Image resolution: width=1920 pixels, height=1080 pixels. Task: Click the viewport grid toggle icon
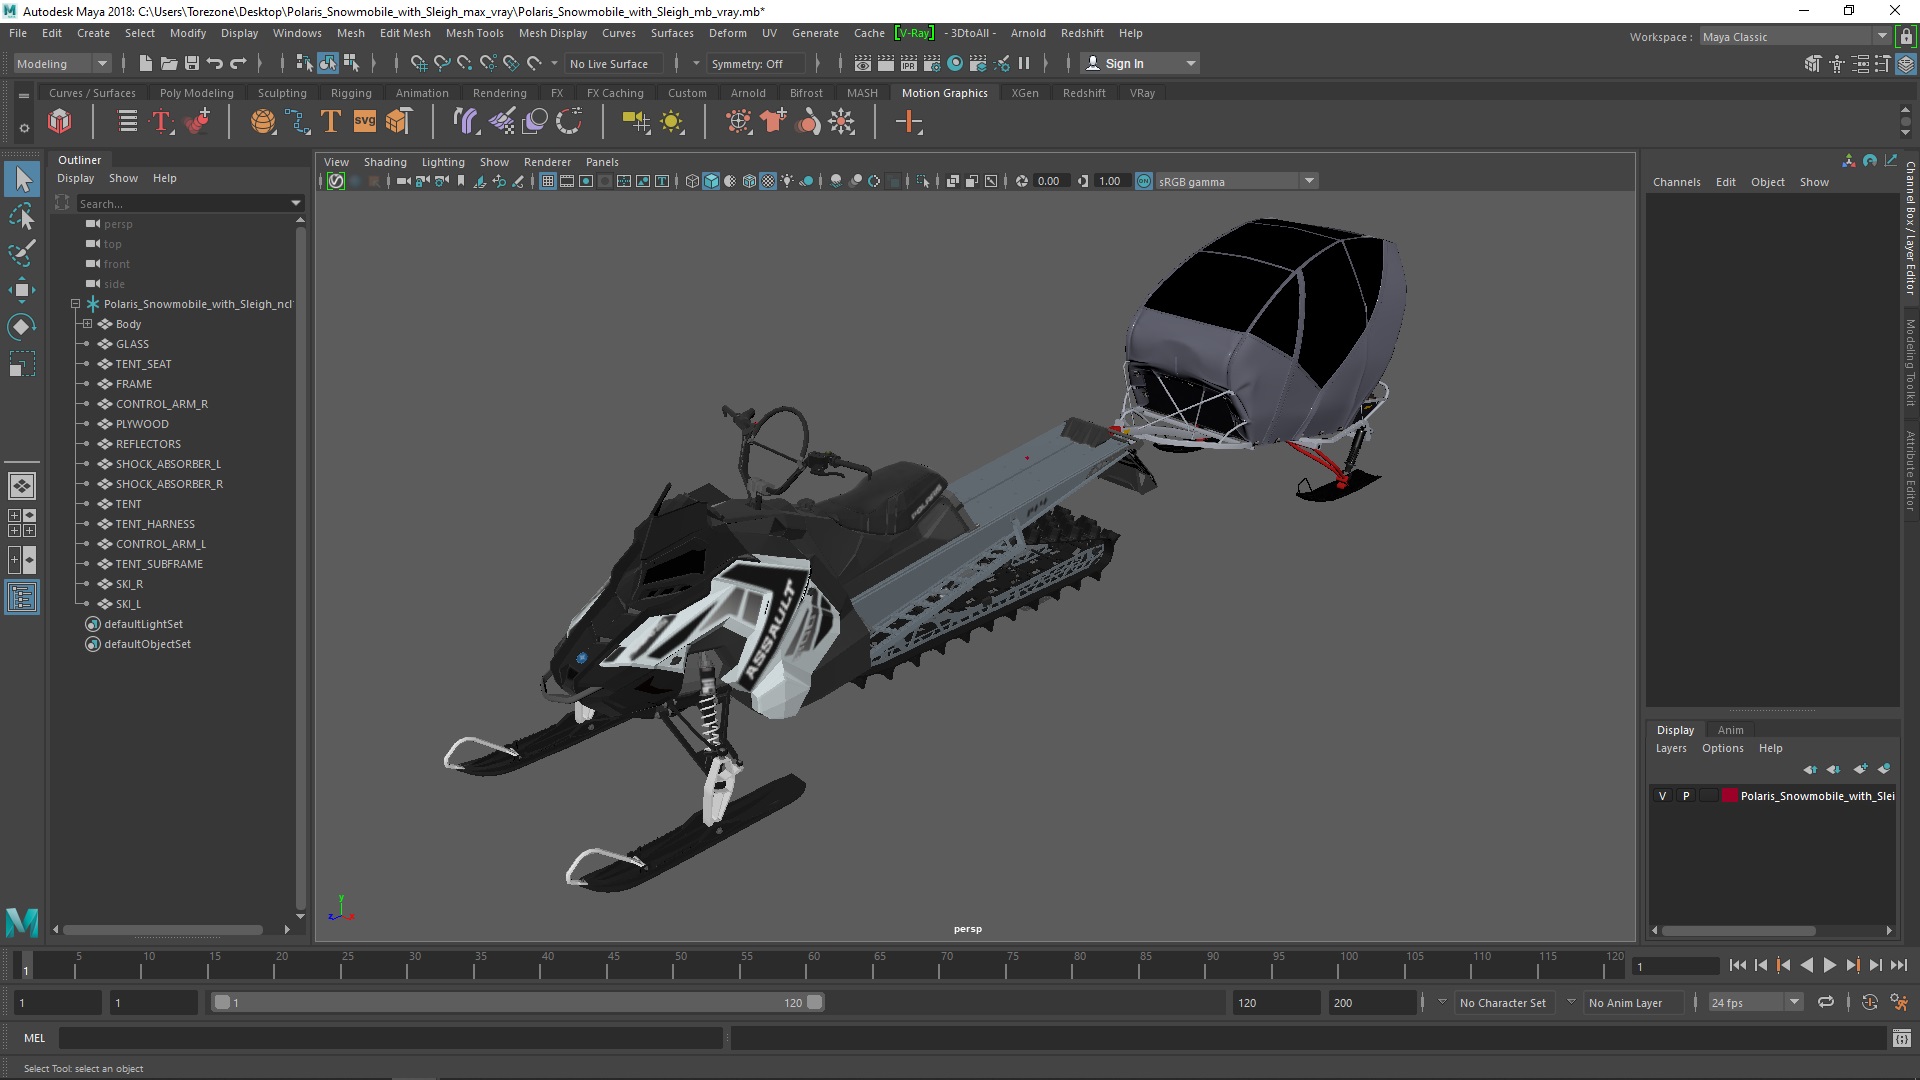(548, 181)
